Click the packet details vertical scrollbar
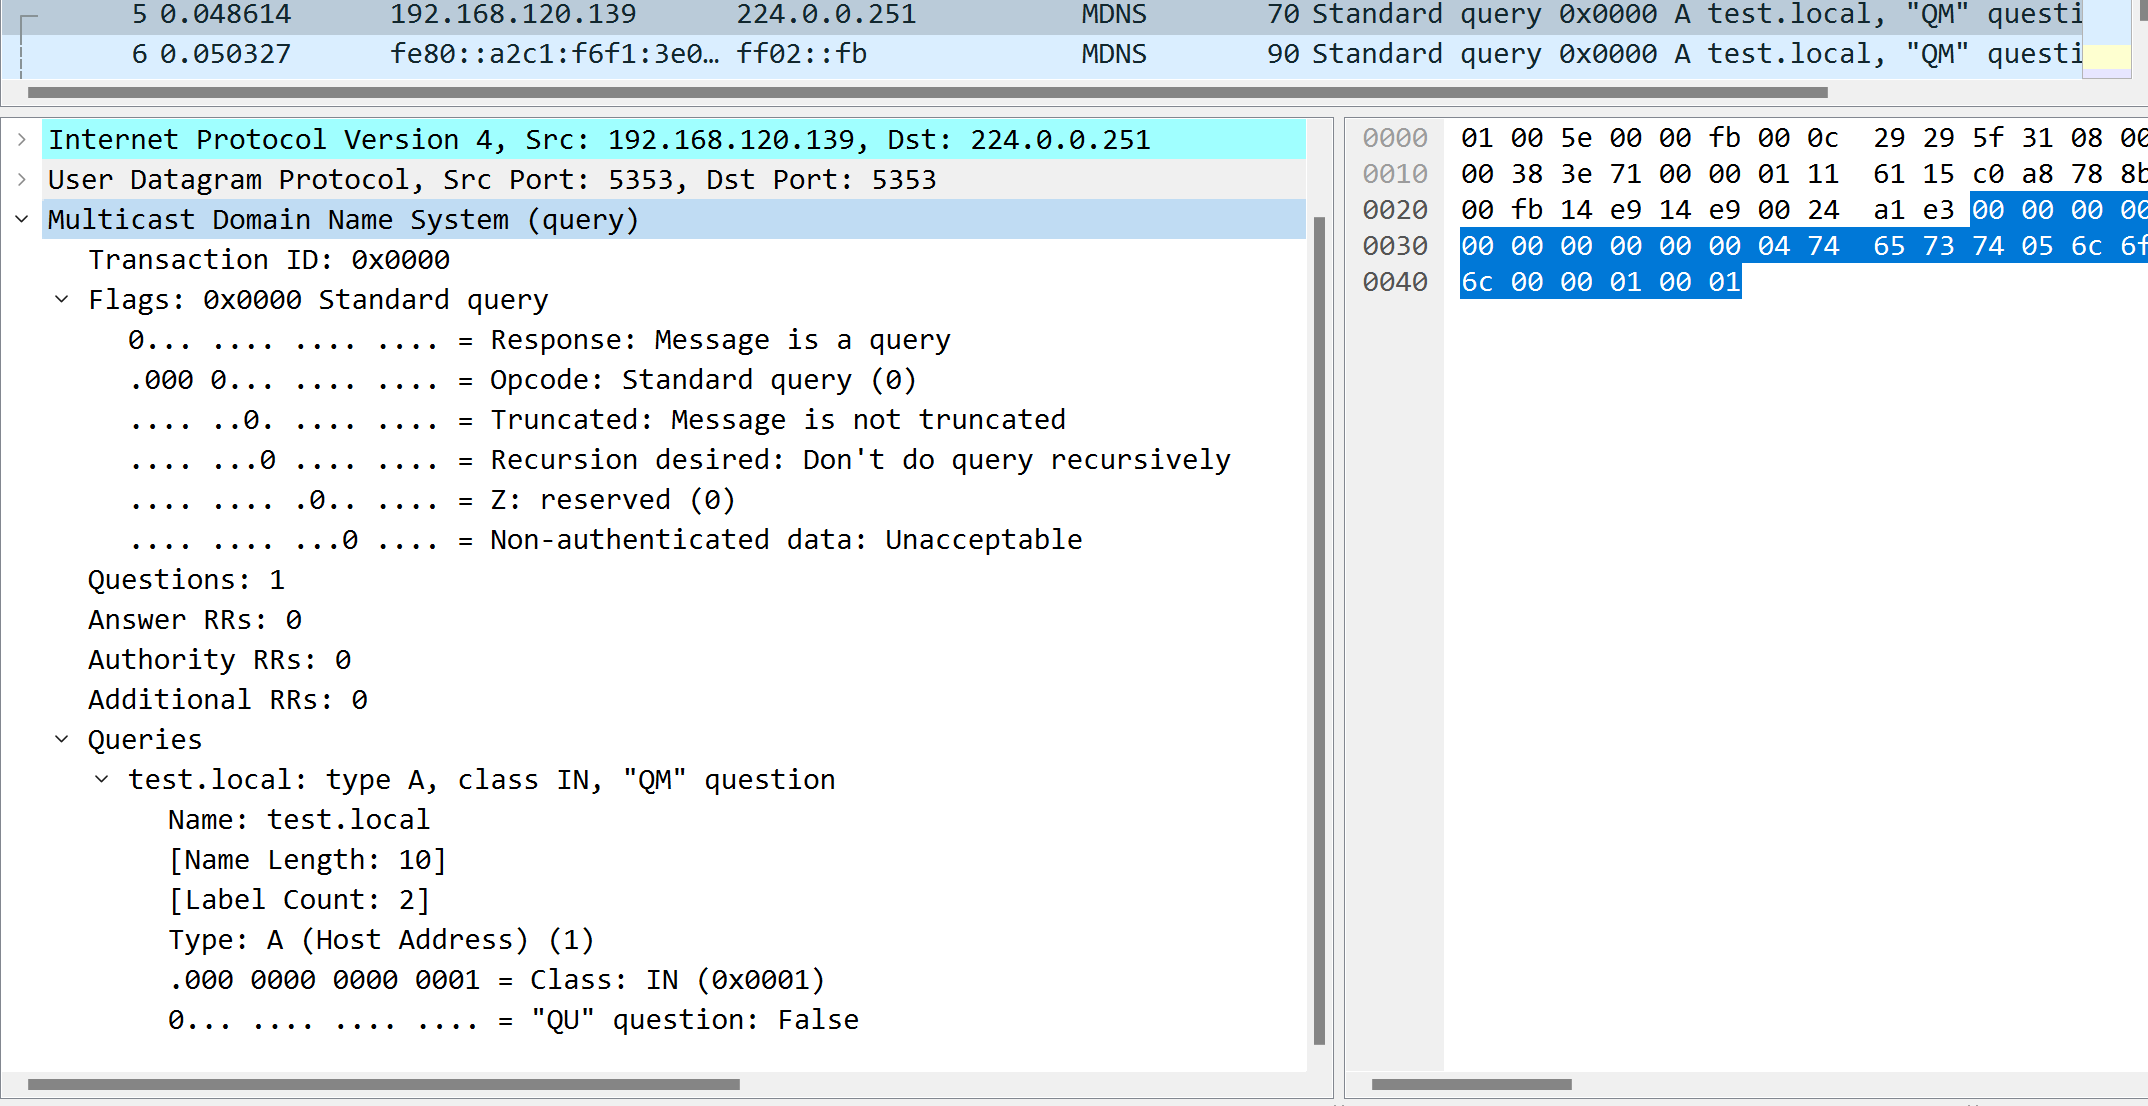 pyautogui.click(x=1319, y=630)
